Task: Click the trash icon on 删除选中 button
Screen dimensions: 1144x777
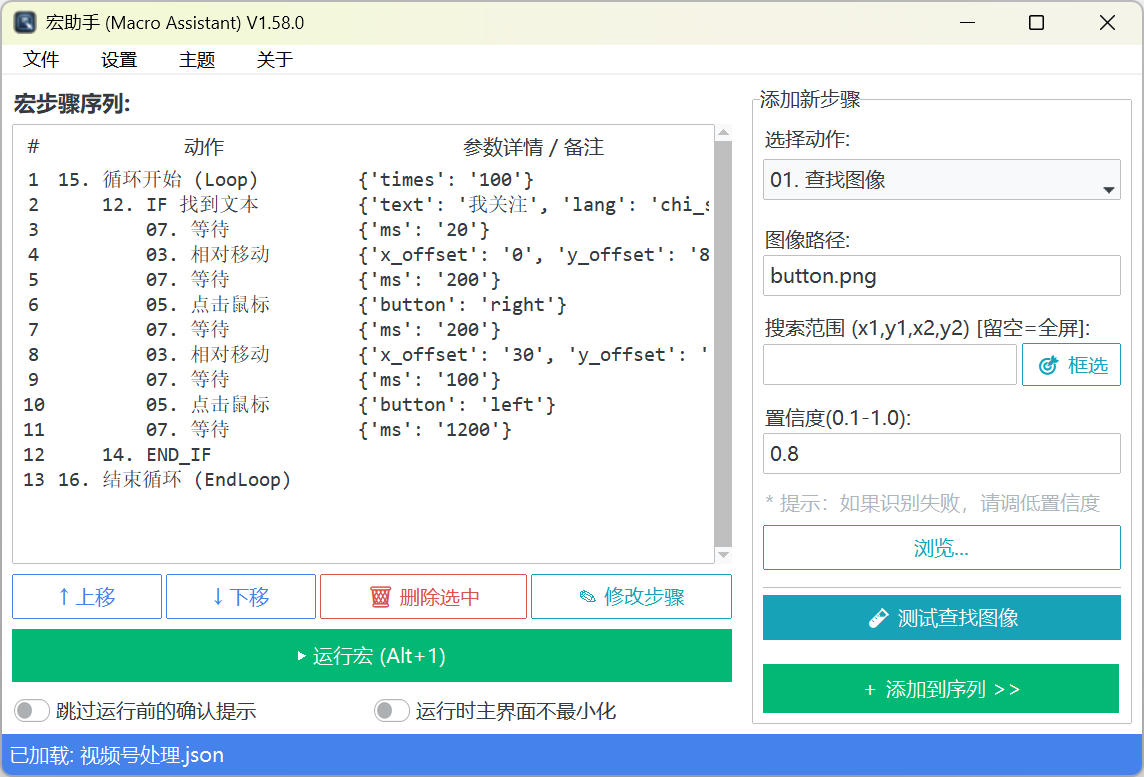Action: click(381, 596)
